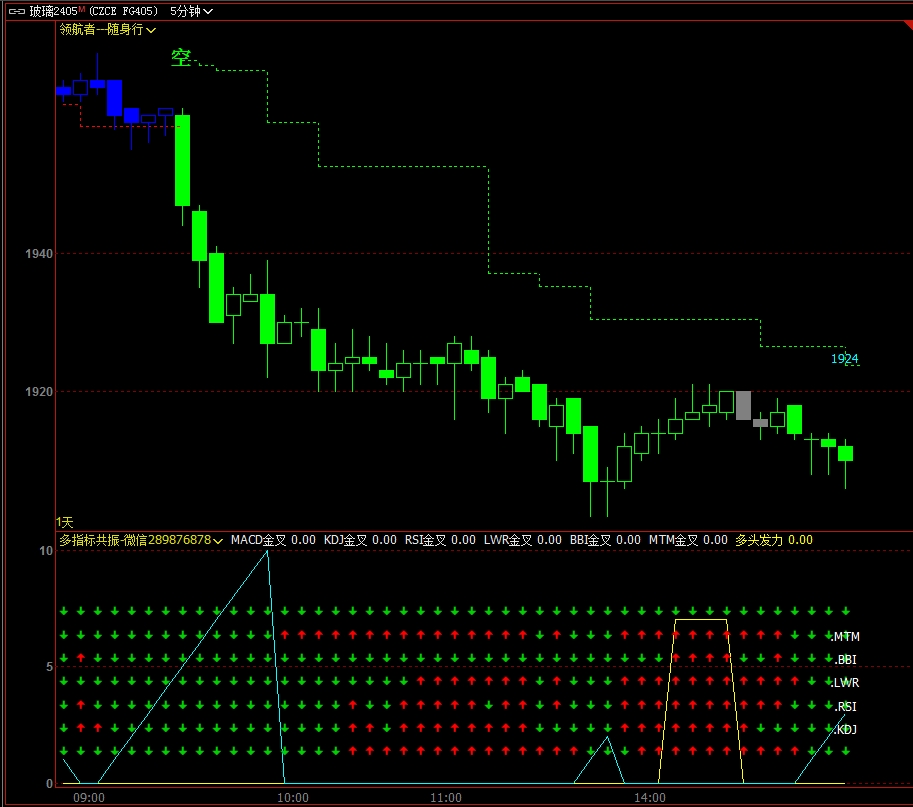Click the link chain icon beside 玻璃2405
Viewport: 913px width, 807px height.
pyautogui.click(x=15, y=11)
